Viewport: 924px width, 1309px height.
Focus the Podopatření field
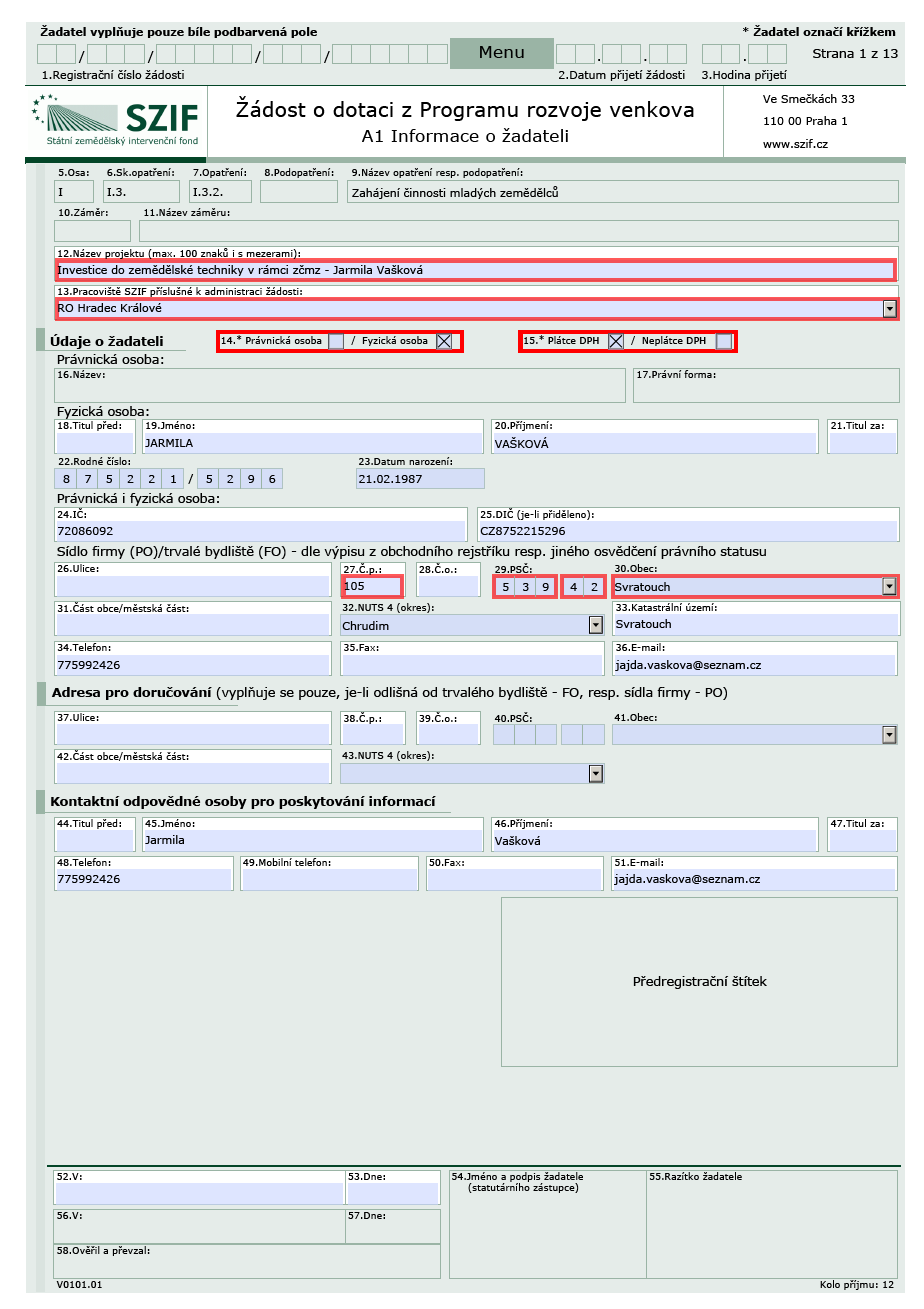coord(299,192)
